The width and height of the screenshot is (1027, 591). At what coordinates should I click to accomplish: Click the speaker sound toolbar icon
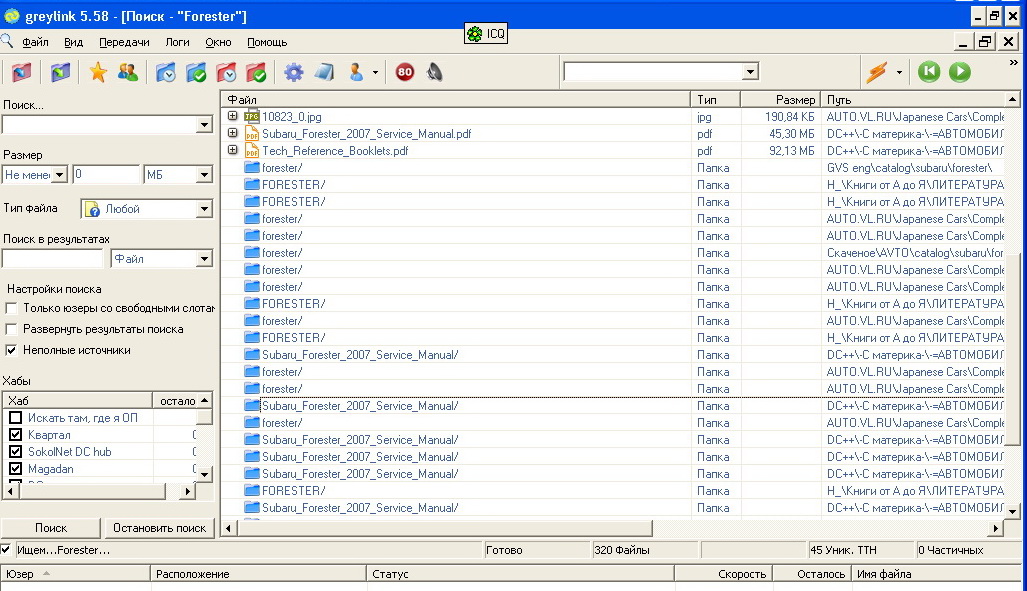[434, 72]
